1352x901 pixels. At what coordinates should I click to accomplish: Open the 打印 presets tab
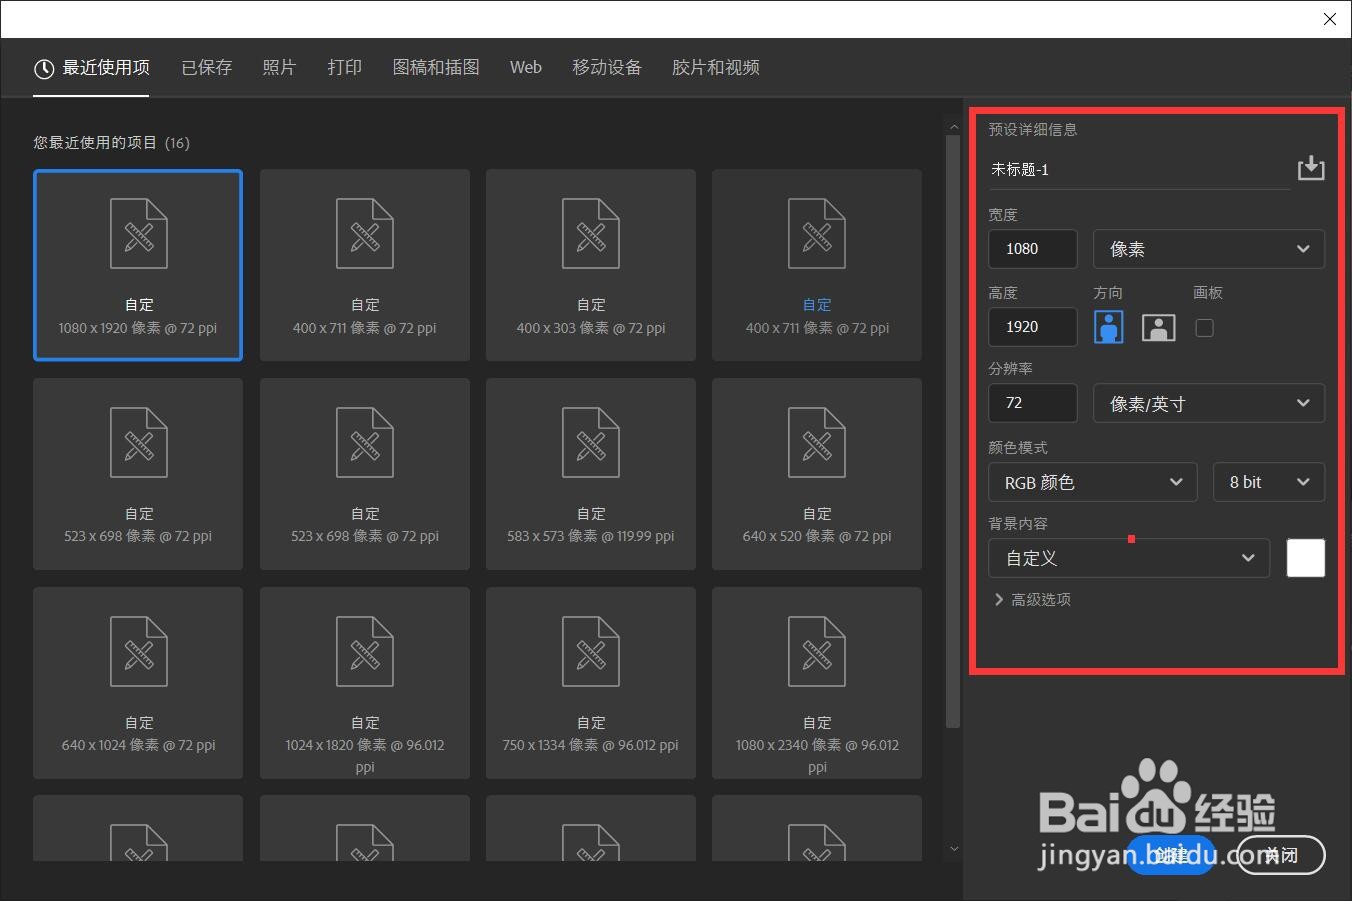(x=344, y=68)
